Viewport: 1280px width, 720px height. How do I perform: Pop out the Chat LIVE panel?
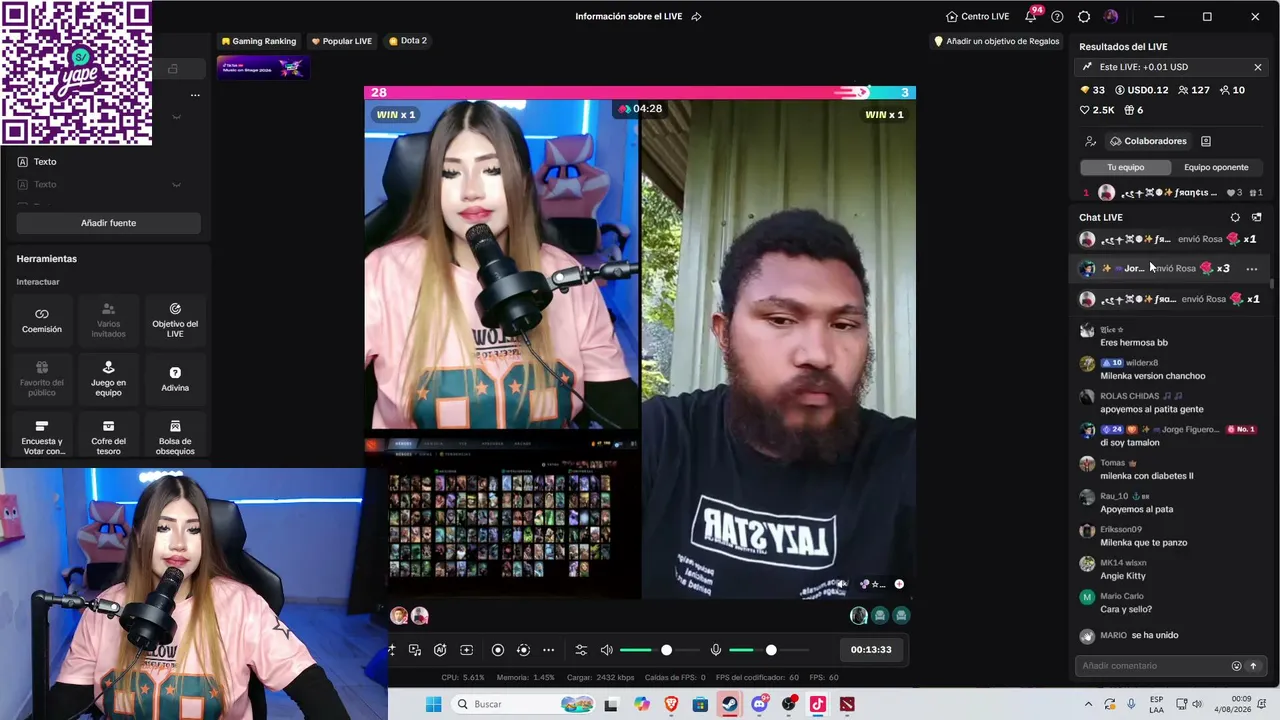click(1257, 217)
